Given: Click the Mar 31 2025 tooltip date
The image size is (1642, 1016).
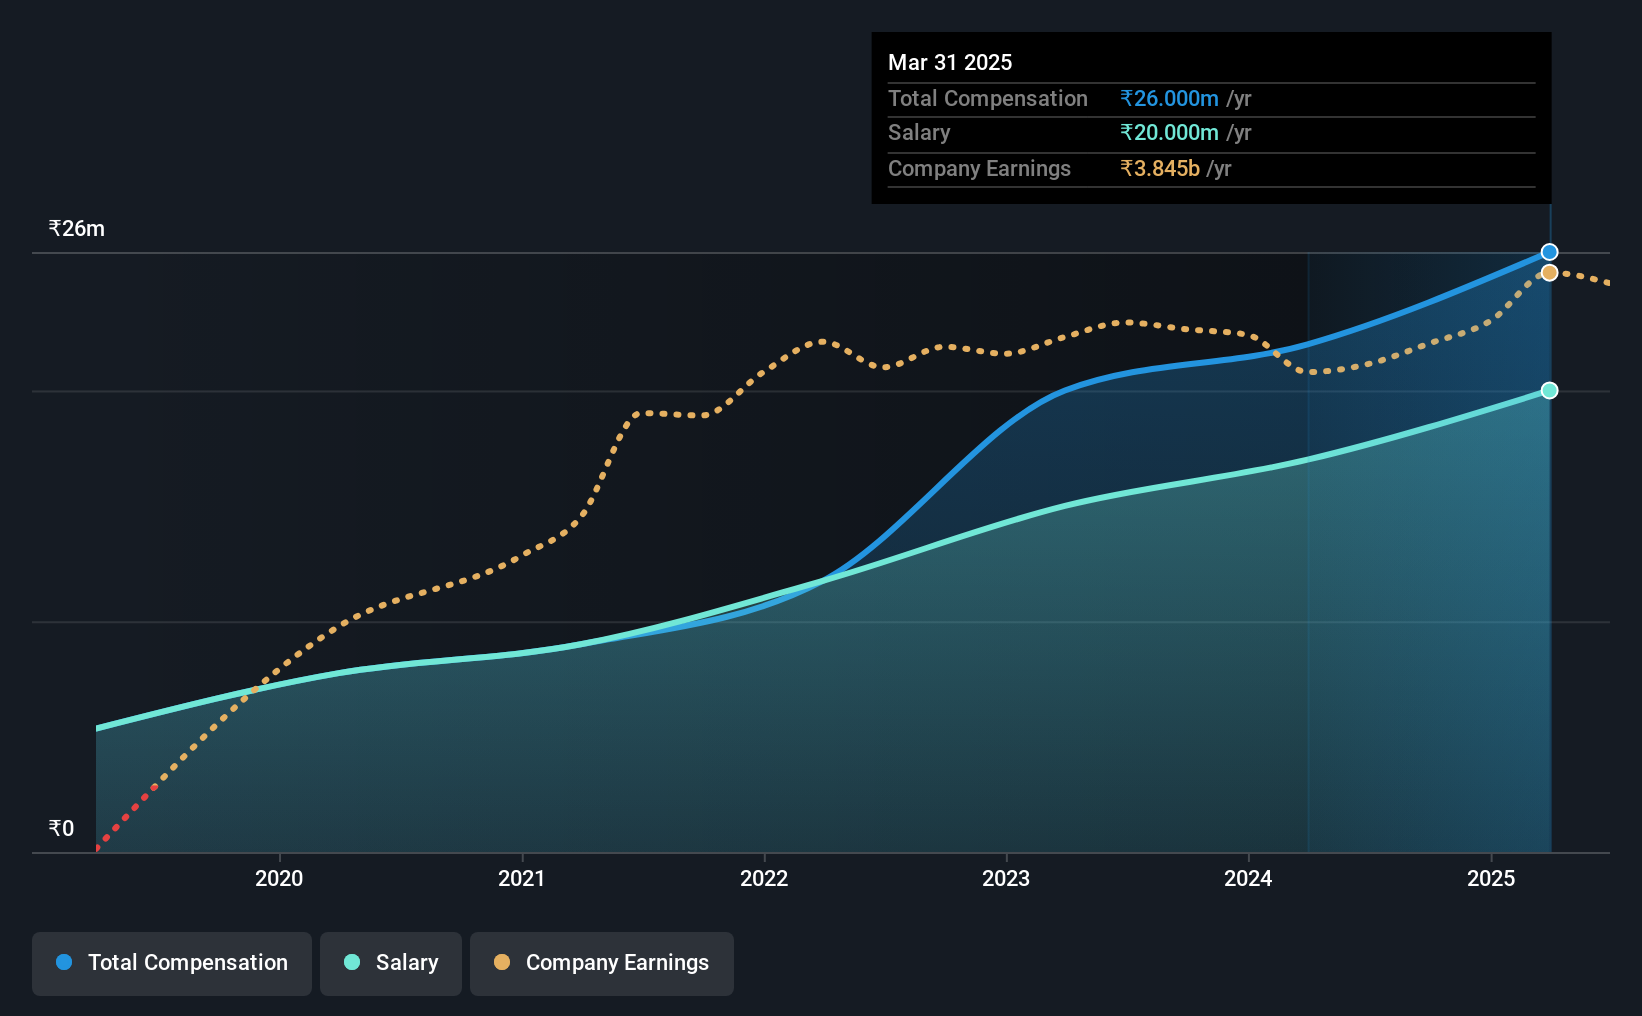Looking at the screenshot, I should click(x=950, y=62).
